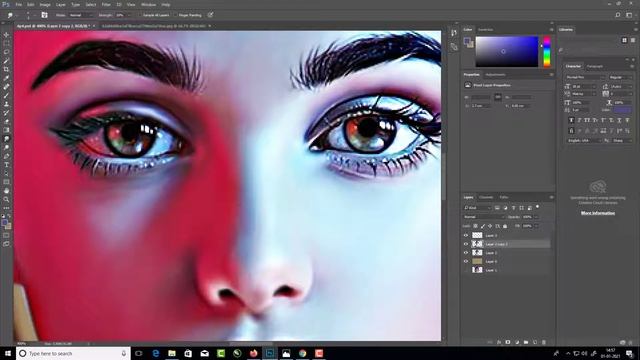640x360 pixels.
Task: Select the Brush tool
Action: [6, 95]
